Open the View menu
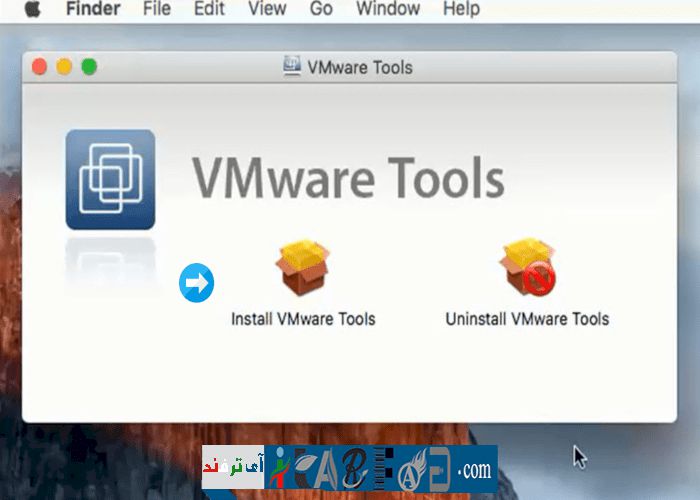Viewport: 700px width, 500px height. 266,10
